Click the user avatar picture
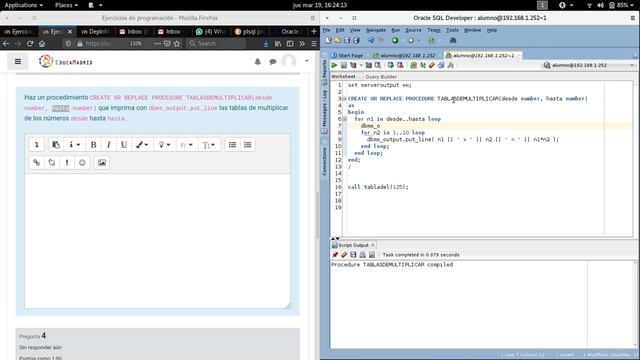Viewport: 640px width, 360px height. tap(289, 61)
